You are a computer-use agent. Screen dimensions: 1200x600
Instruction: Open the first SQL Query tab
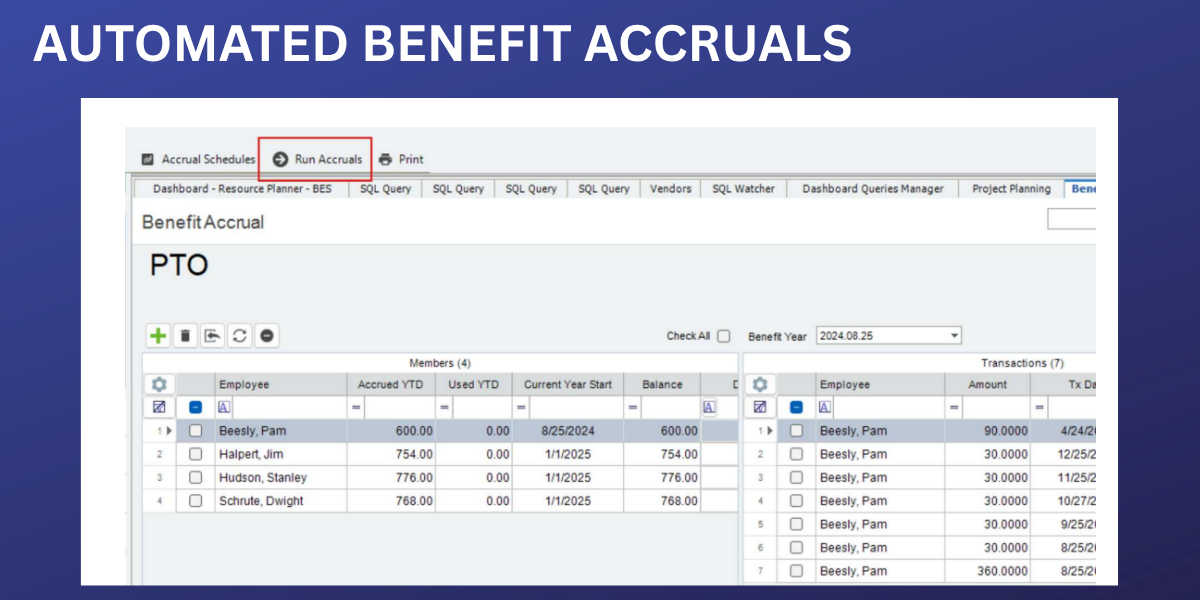[x=386, y=188]
